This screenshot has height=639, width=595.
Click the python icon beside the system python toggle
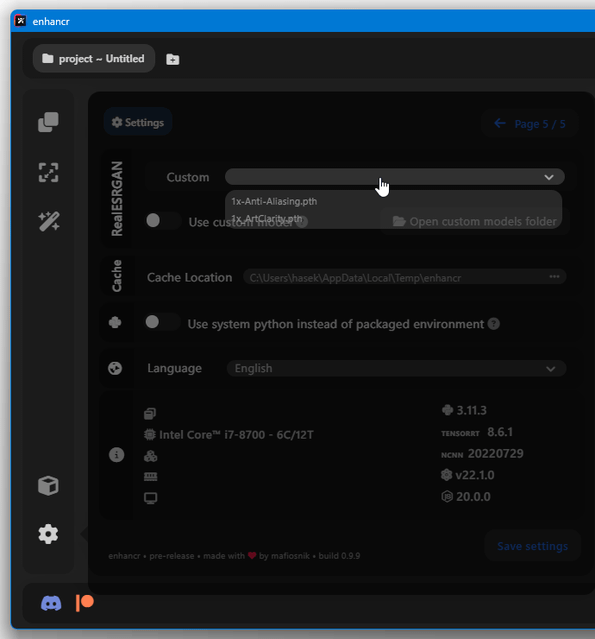(x=115, y=323)
